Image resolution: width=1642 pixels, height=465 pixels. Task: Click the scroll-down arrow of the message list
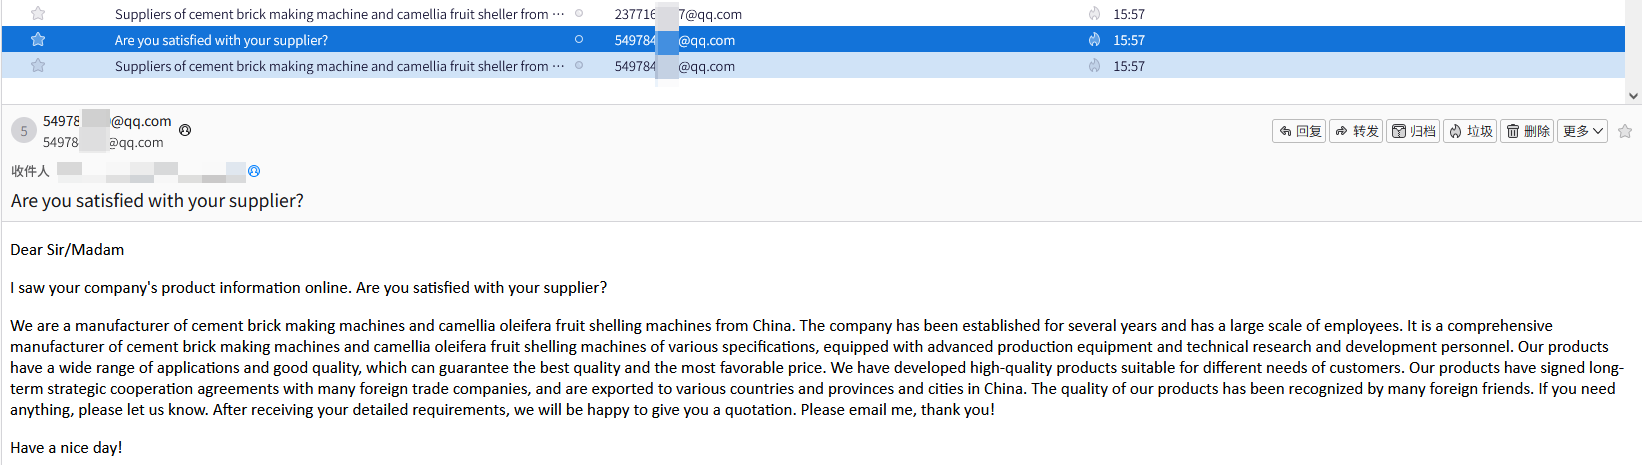(x=1633, y=96)
